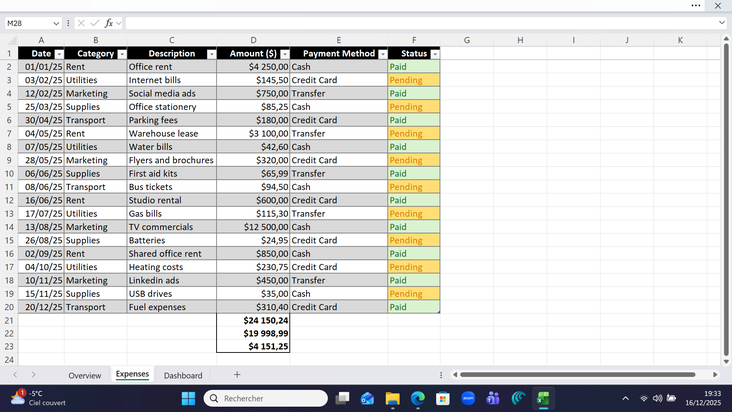Open Outlook from the taskbar
The width and height of the screenshot is (732, 412).
click(x=367, y=398)
